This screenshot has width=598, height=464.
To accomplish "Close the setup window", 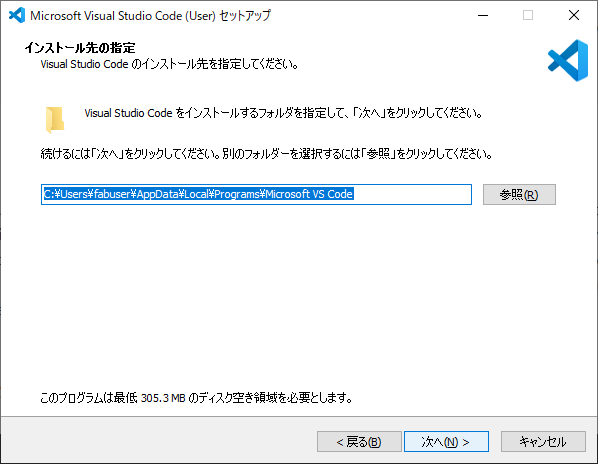I will (x=574, y=15).
